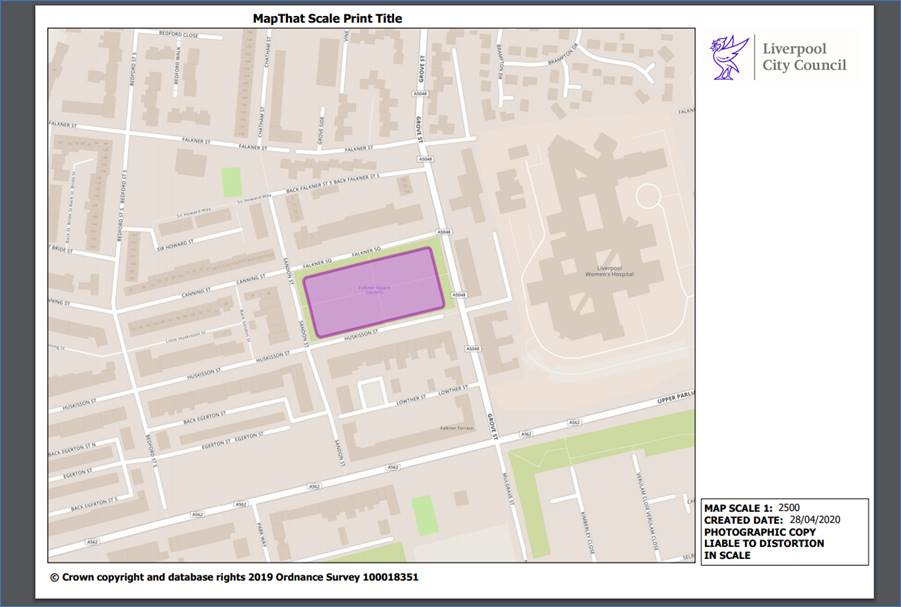The image size is (901, 607).
Task: Click the 'MAP SCALE 1:' label
Action: point(738,508)
